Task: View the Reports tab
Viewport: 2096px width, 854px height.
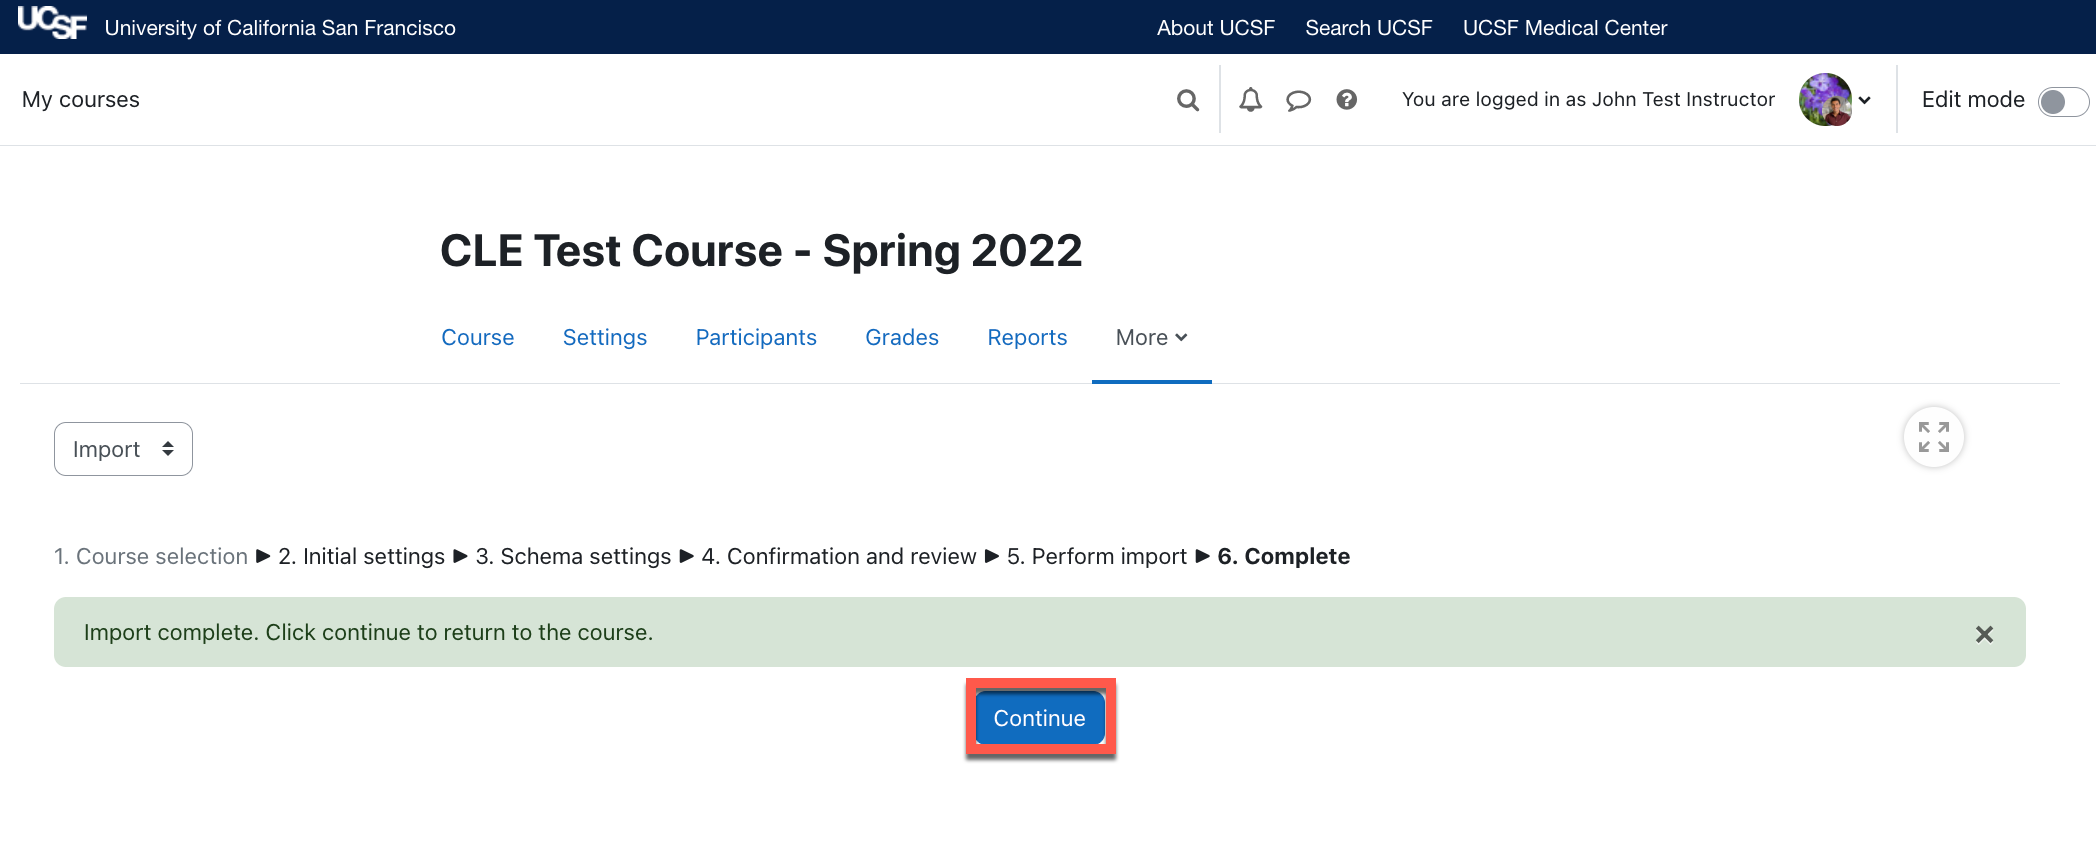Action: point(1027,338)
